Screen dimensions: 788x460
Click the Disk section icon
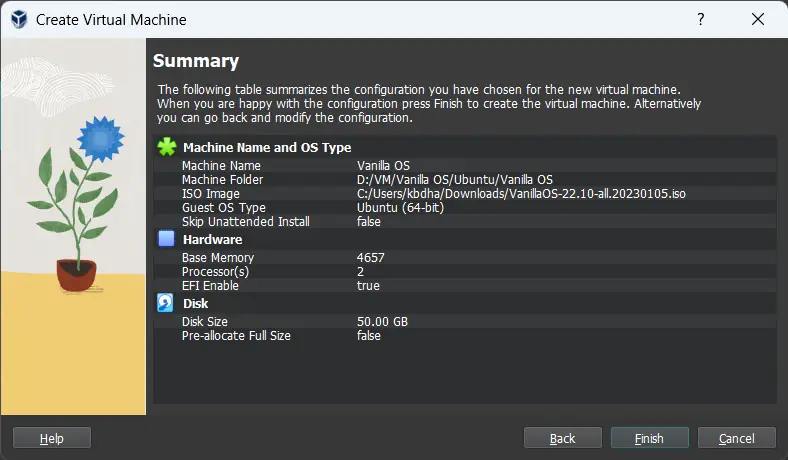pos(165,303)
